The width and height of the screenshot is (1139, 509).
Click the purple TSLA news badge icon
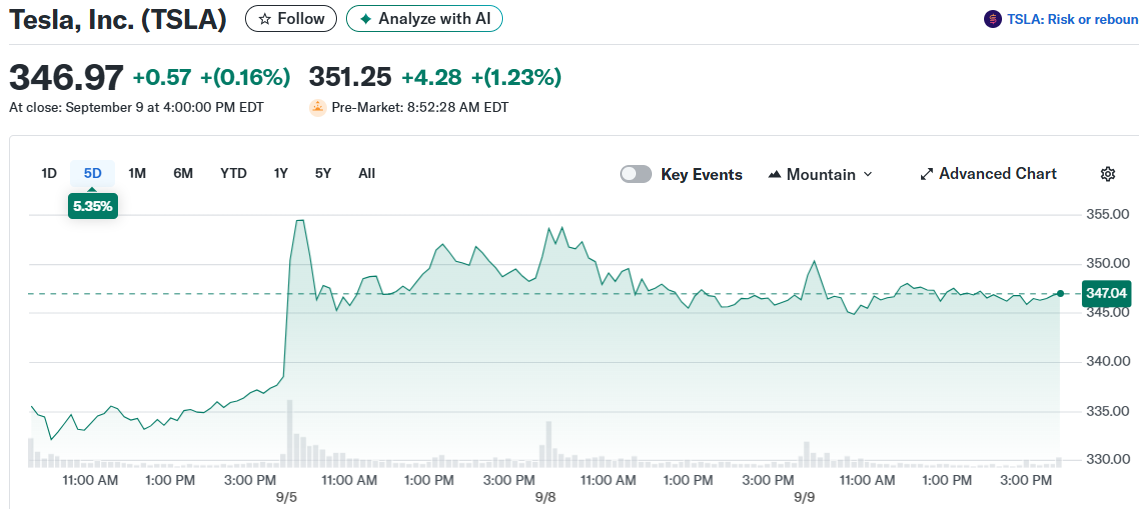[x=992, y=20]
